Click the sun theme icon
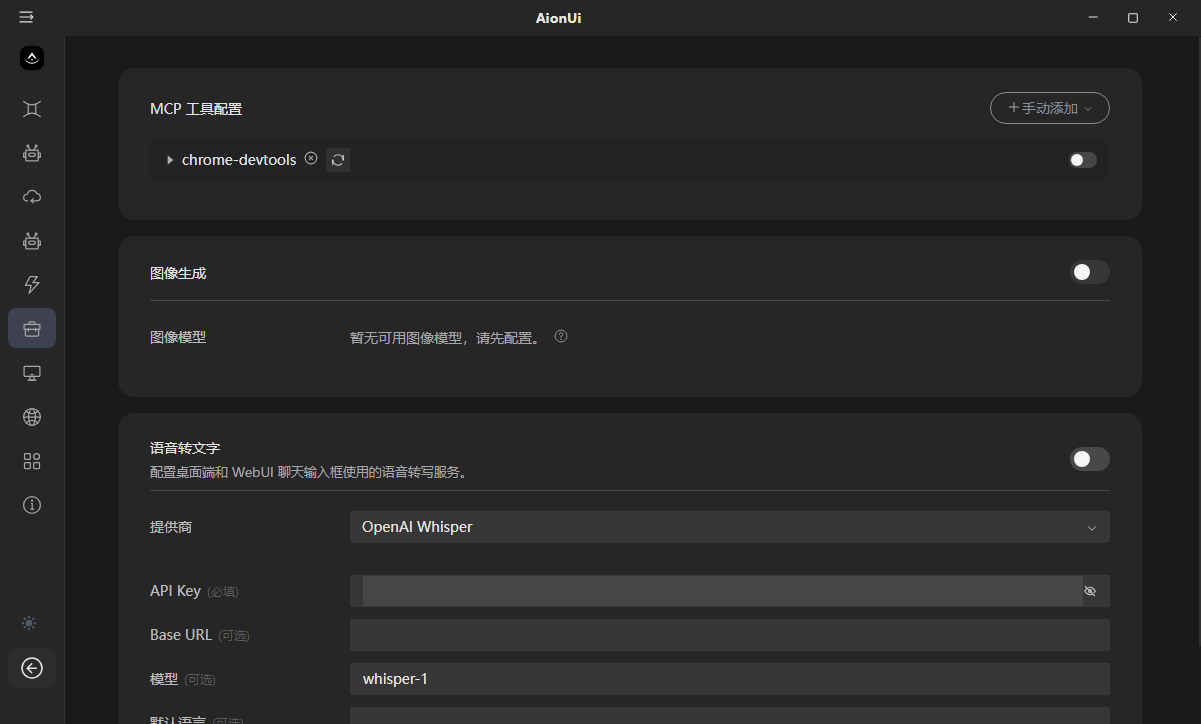 [x=29, y=623]
